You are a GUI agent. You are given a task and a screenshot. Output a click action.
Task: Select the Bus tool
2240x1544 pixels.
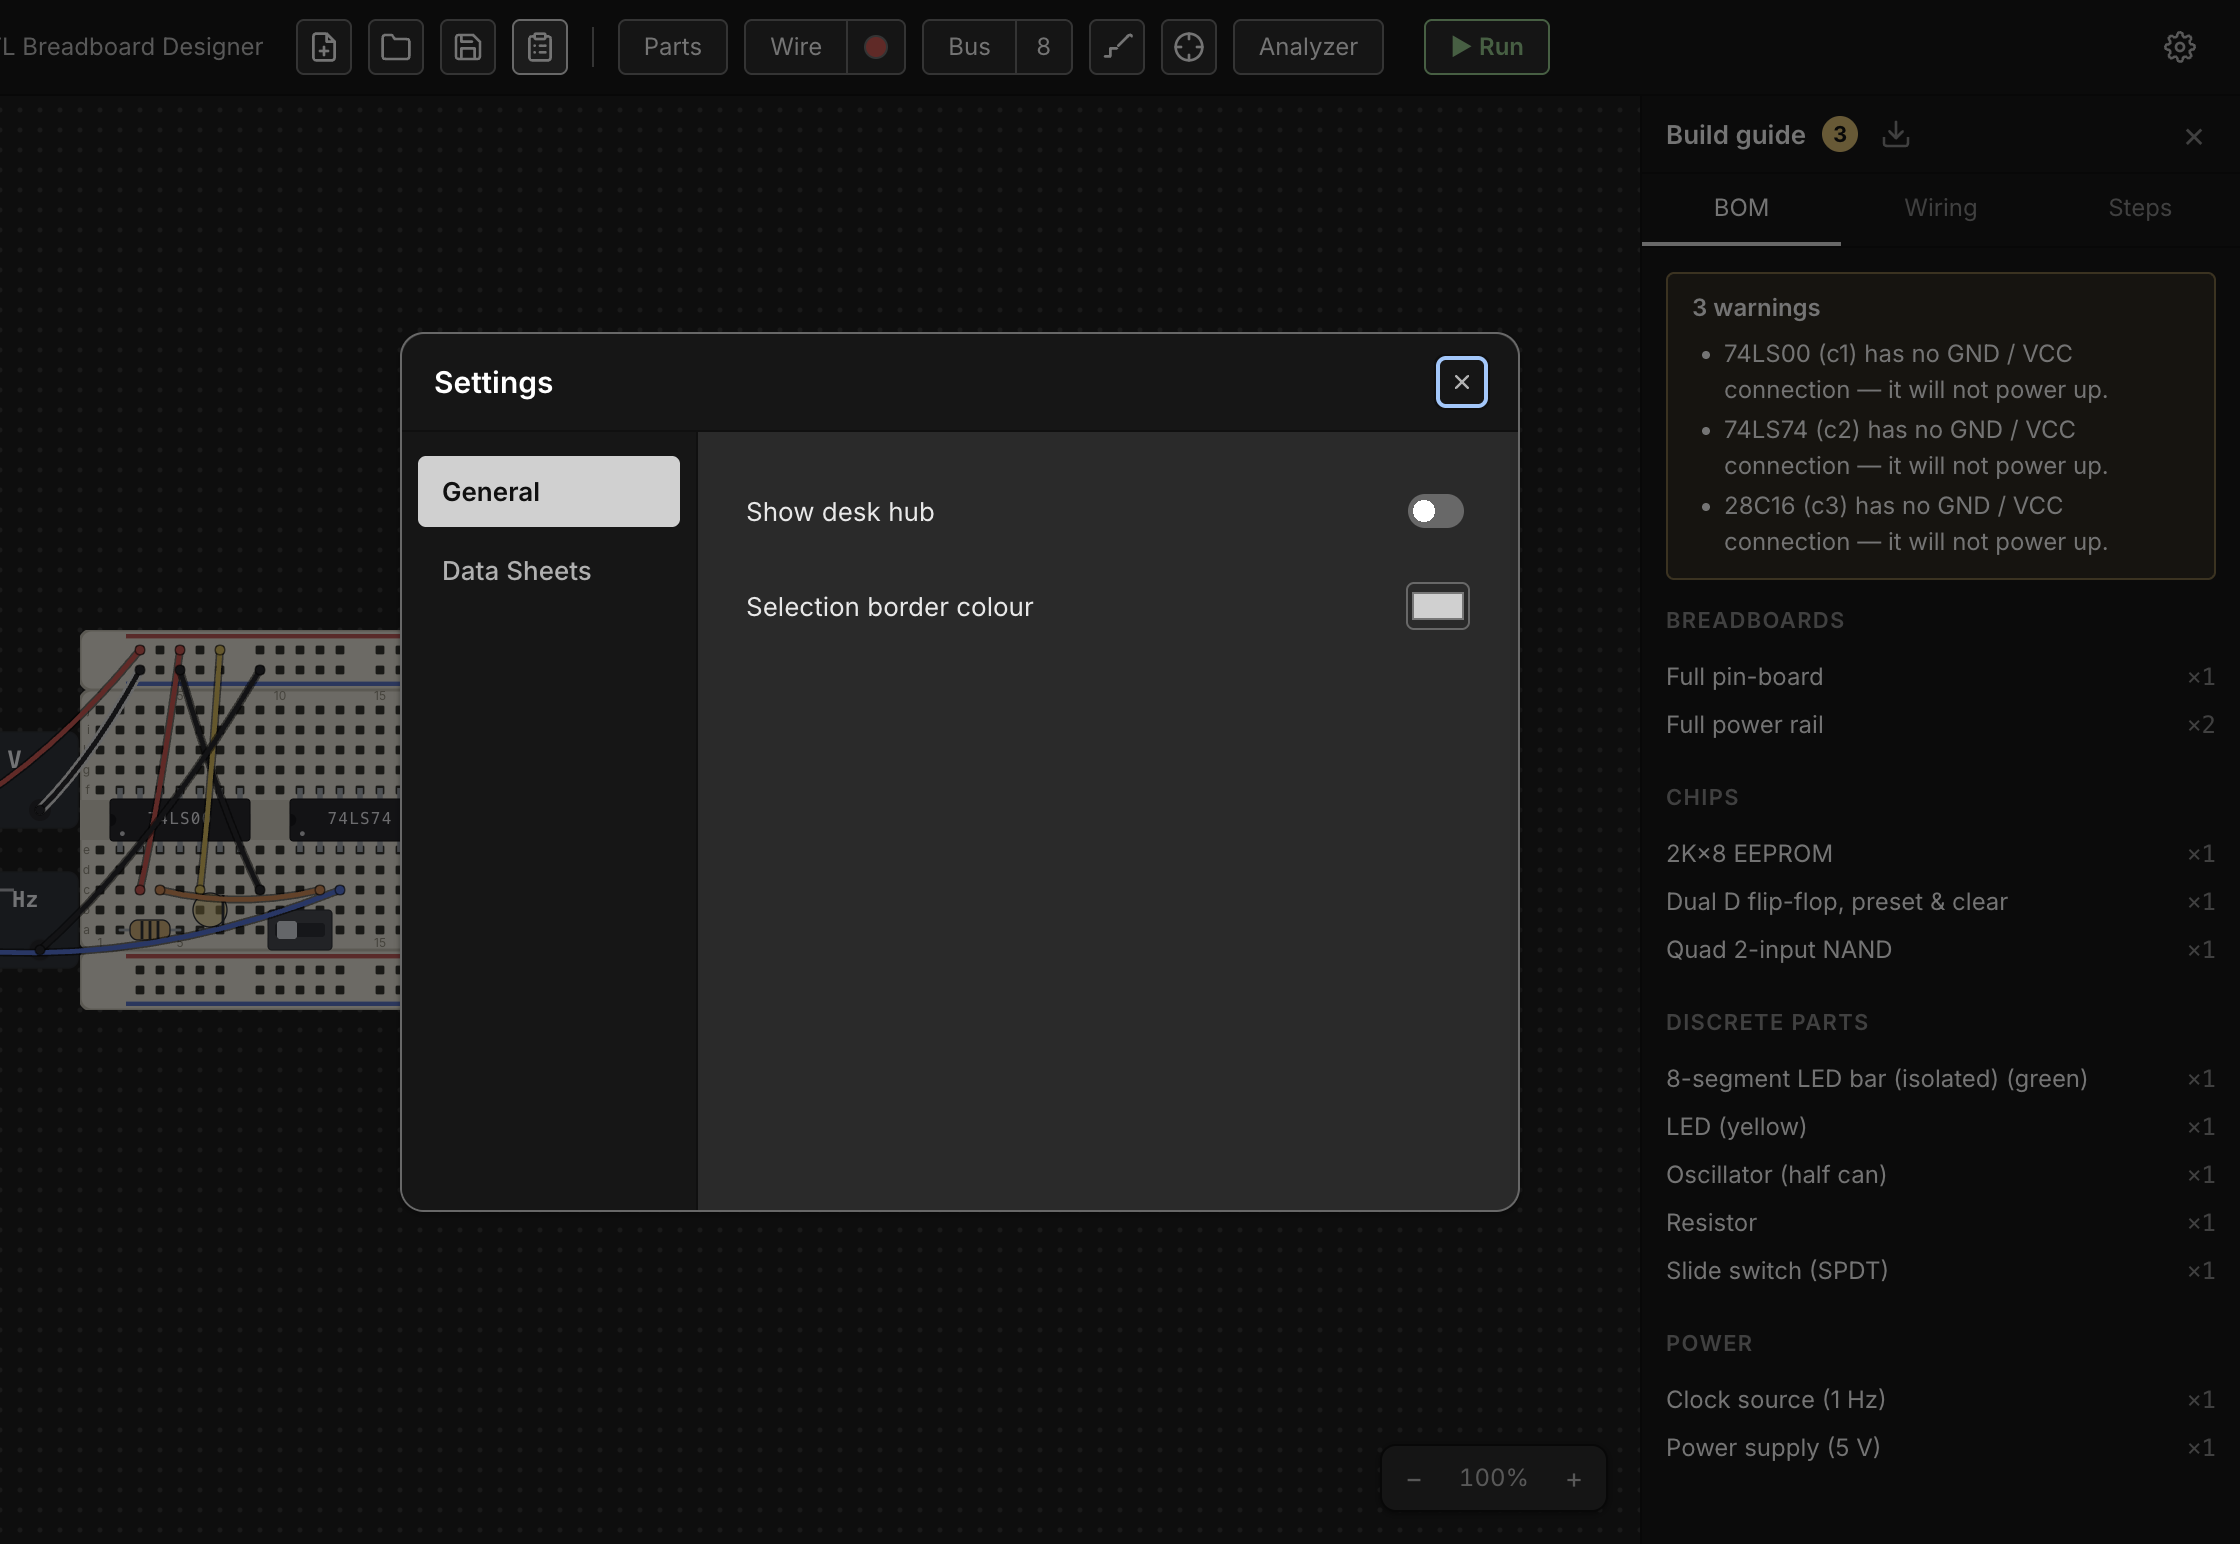969,47
